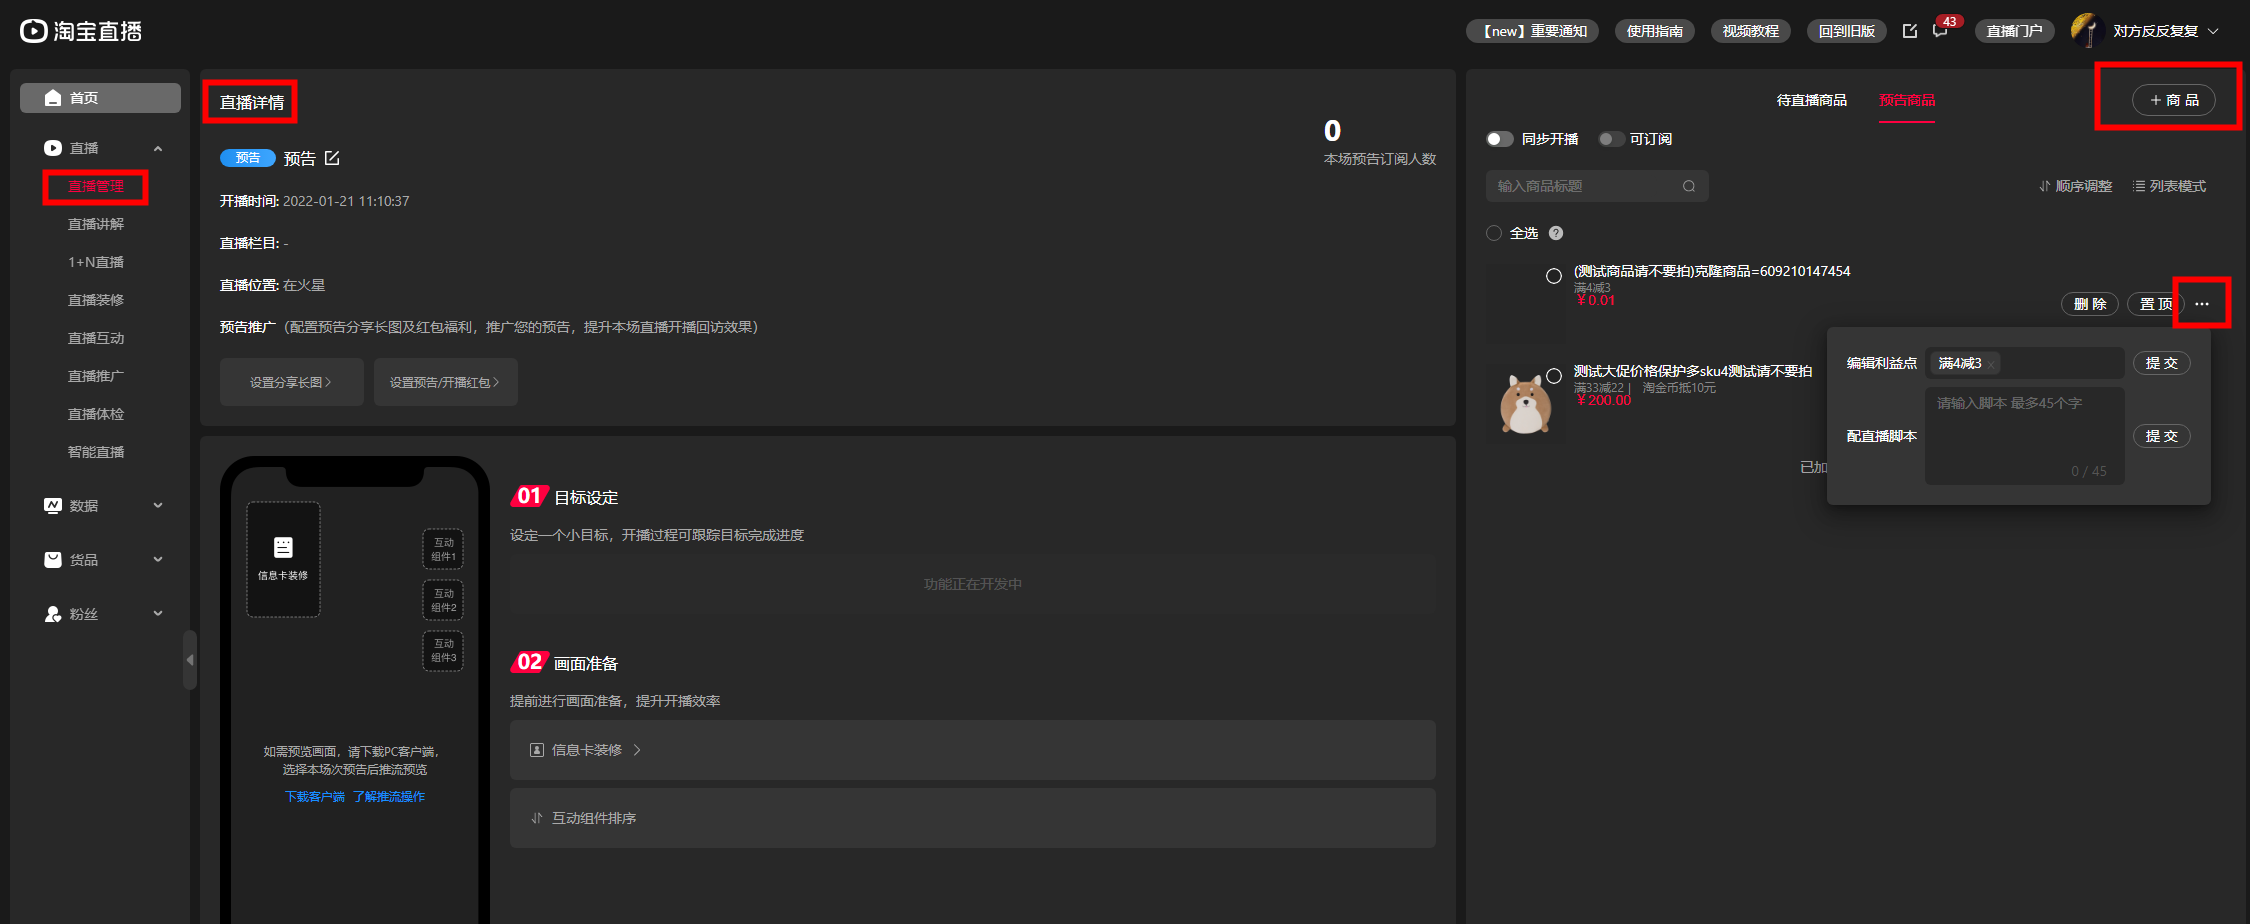Go to 智能直播 in sidebar
2250x924 pixels.
tap(96, 452)
